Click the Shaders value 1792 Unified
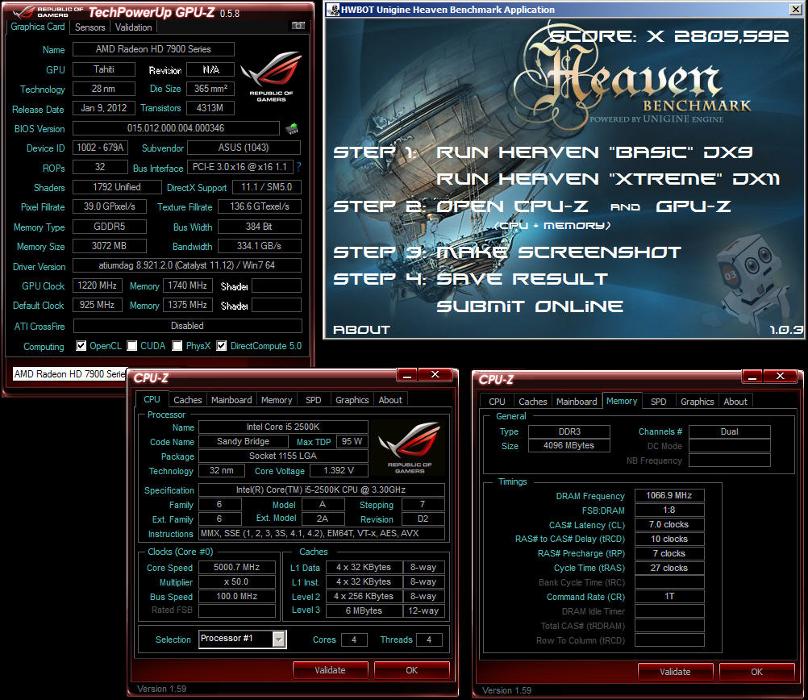 pyautogui.click(x=116, y=187)
